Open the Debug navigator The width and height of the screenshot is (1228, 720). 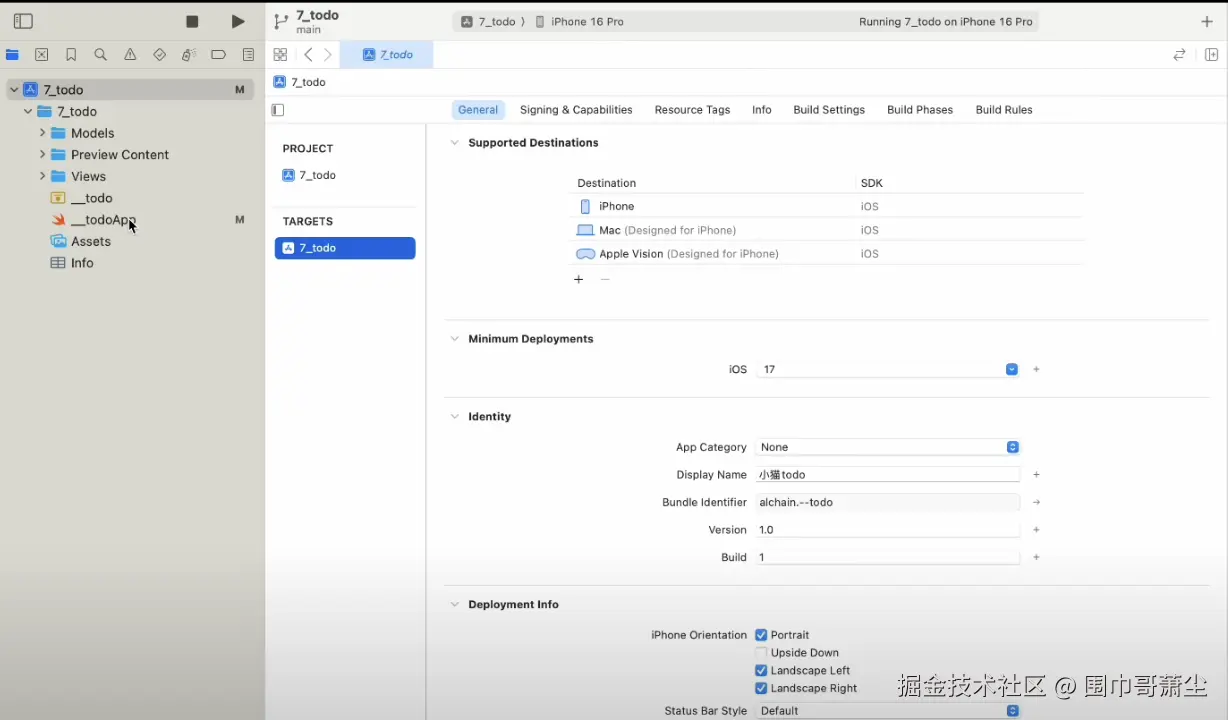[x=189, y=55]
